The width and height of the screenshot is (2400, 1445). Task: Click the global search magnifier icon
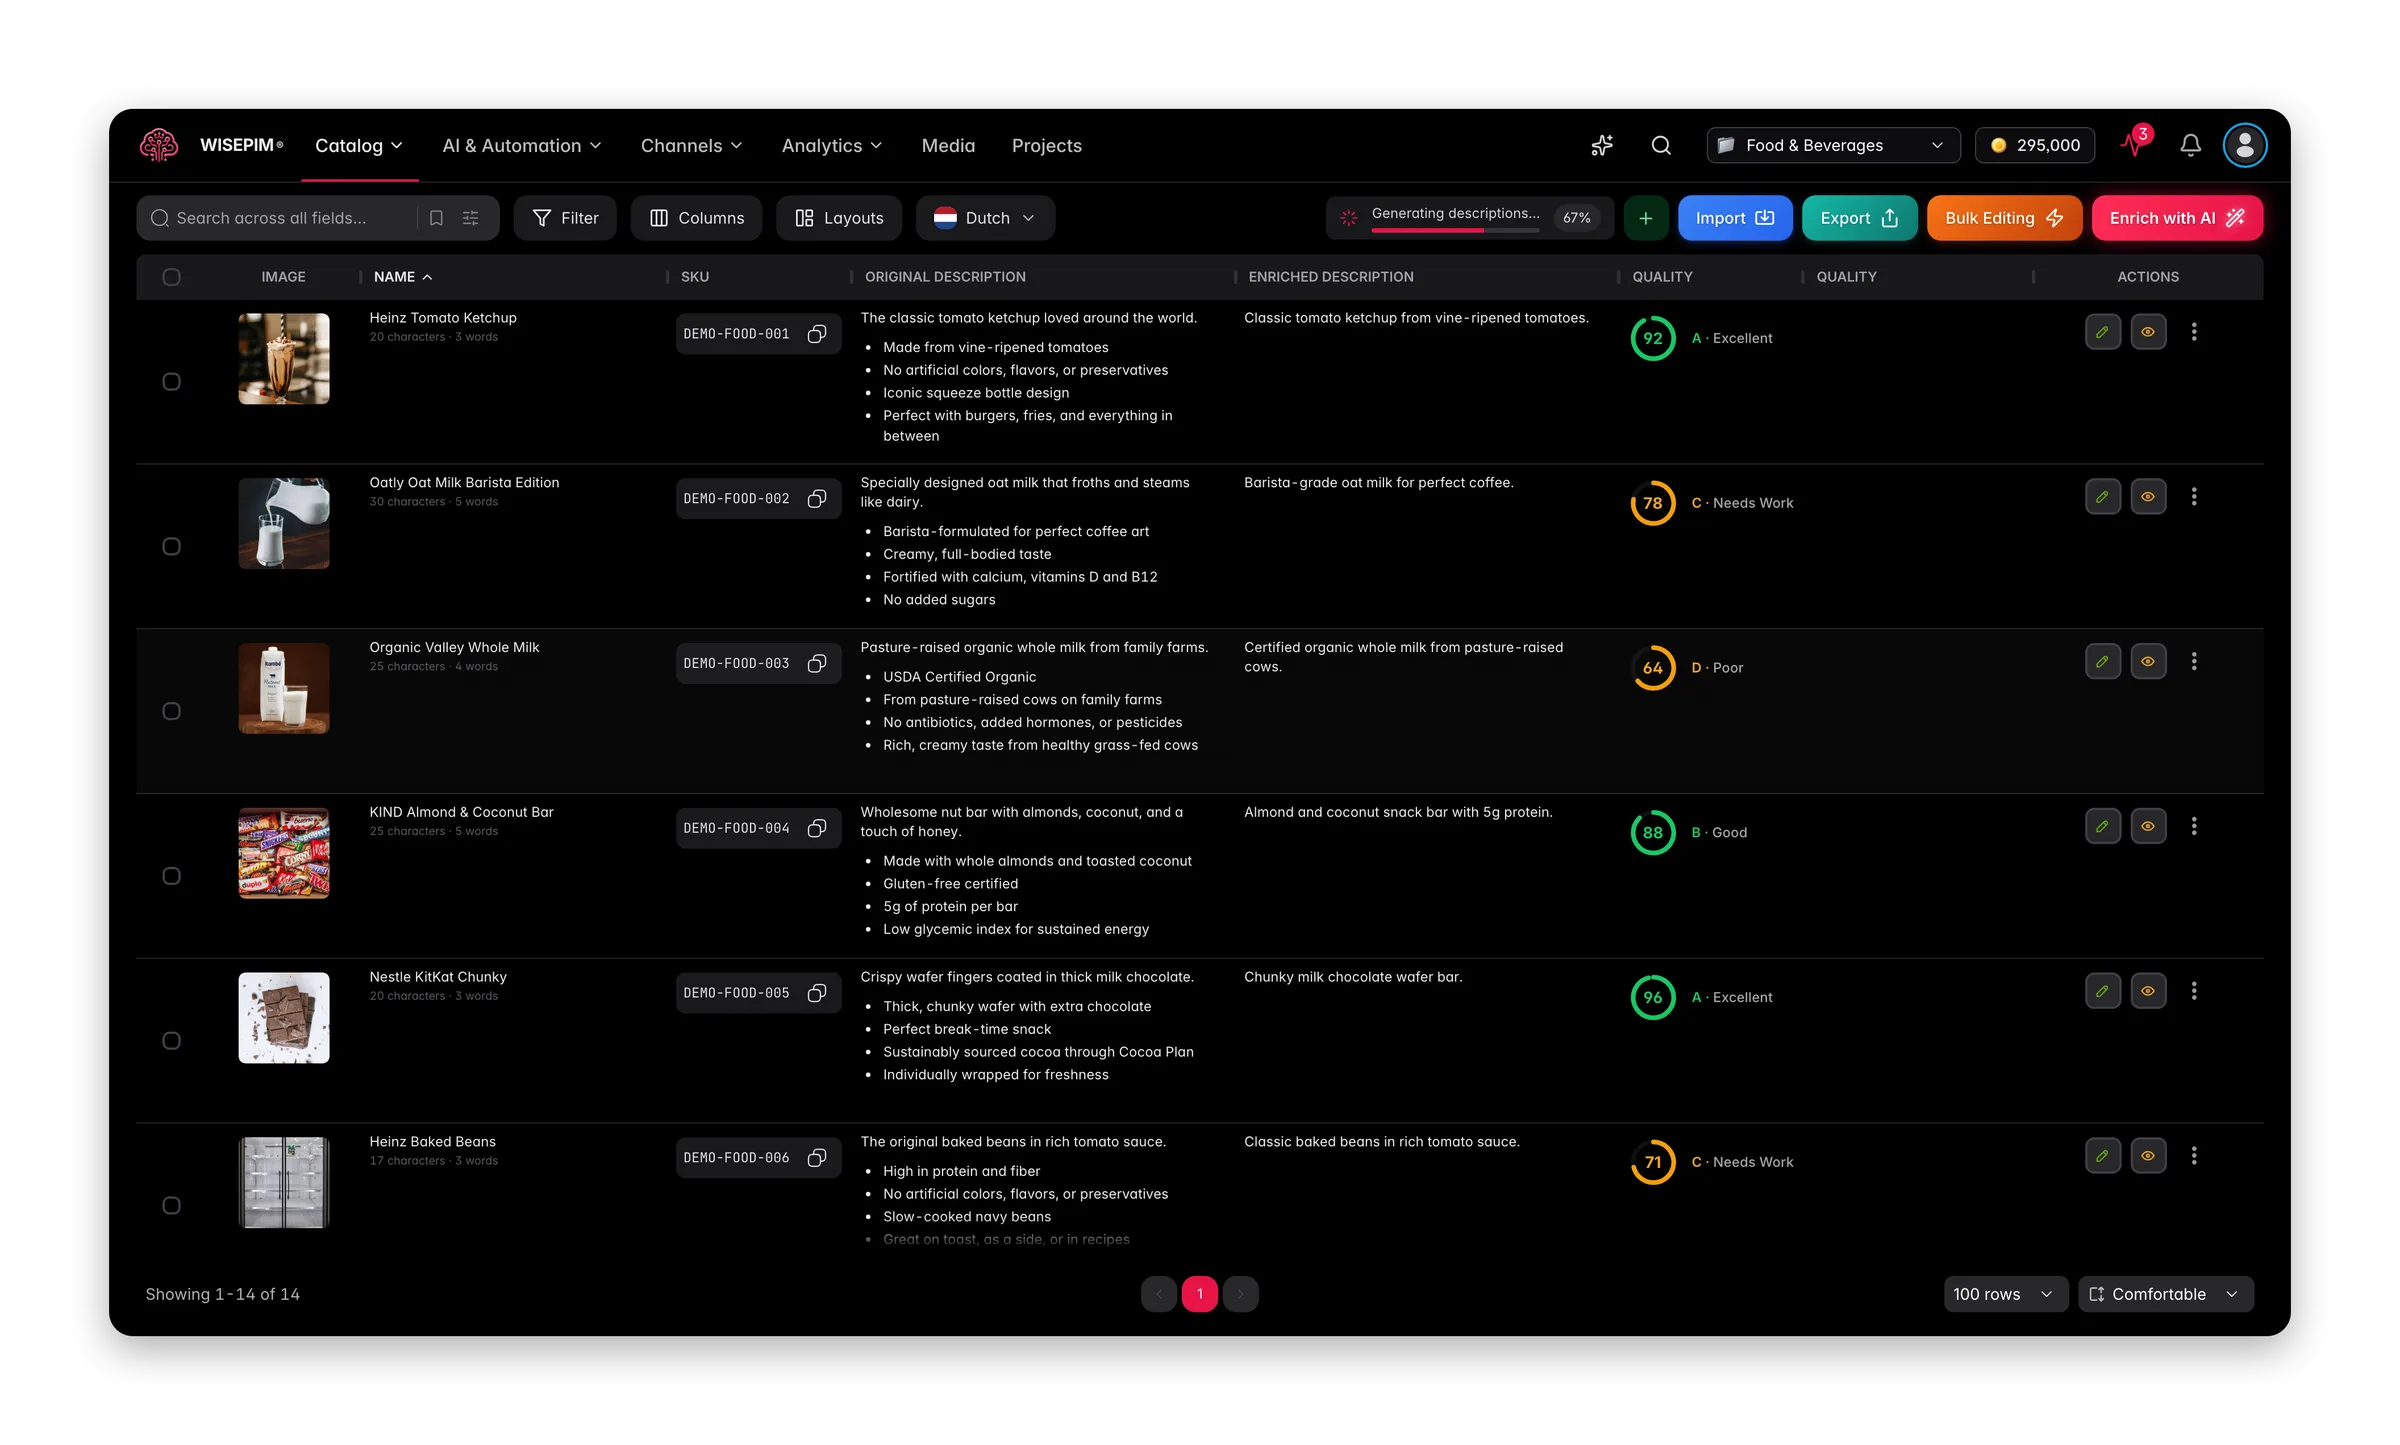pos(1661,146)
